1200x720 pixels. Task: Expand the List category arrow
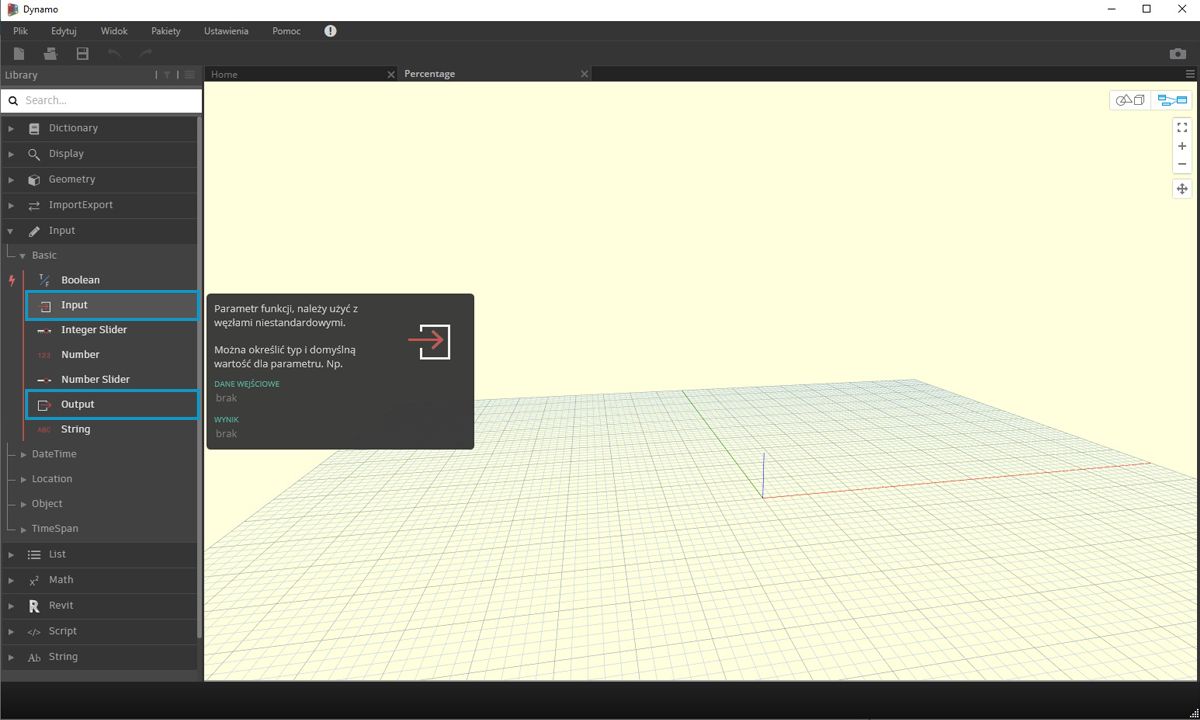coord(11,554)
